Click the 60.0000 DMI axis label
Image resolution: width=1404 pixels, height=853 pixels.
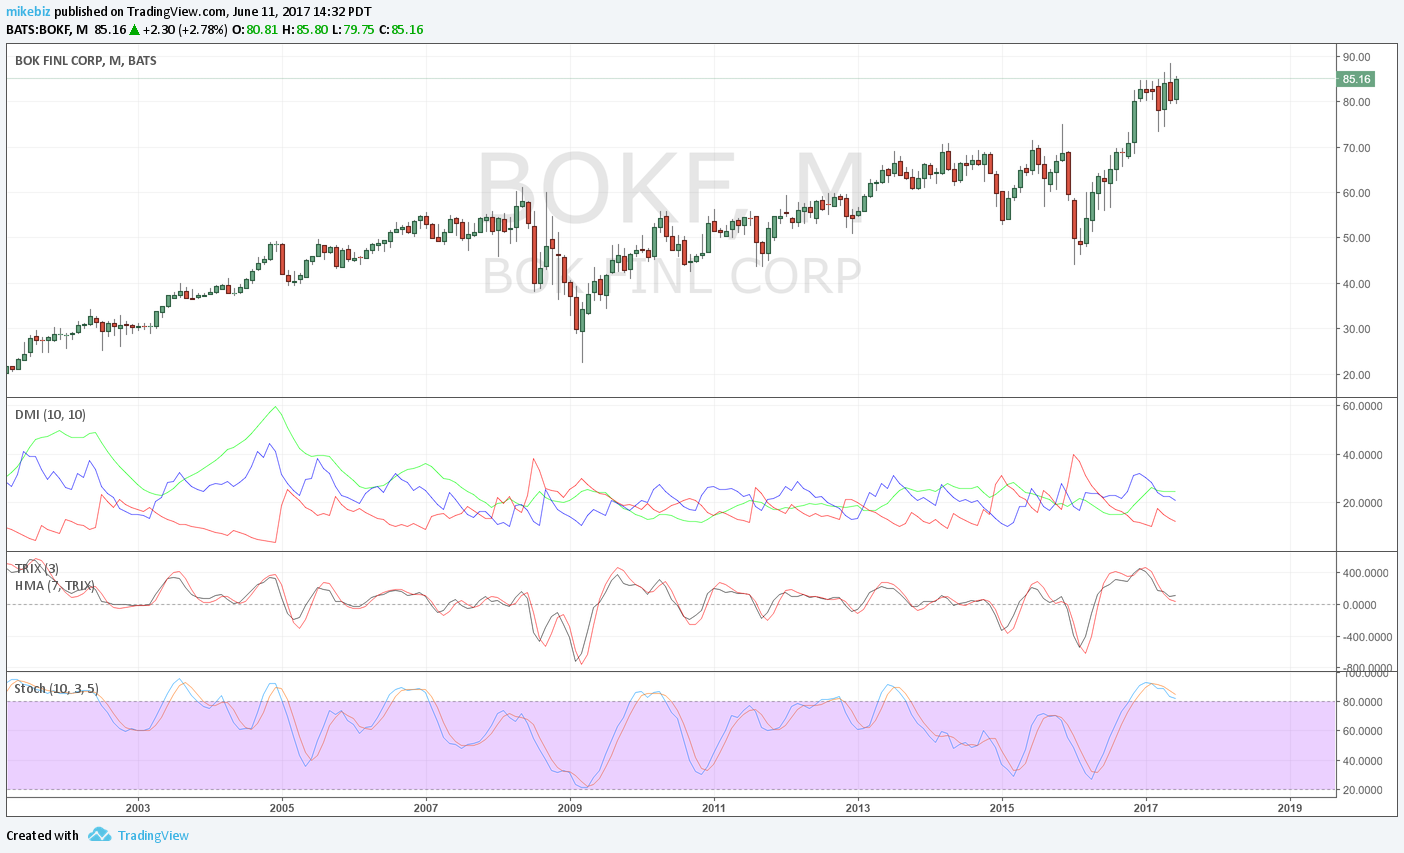click(x=1362, y=406)
